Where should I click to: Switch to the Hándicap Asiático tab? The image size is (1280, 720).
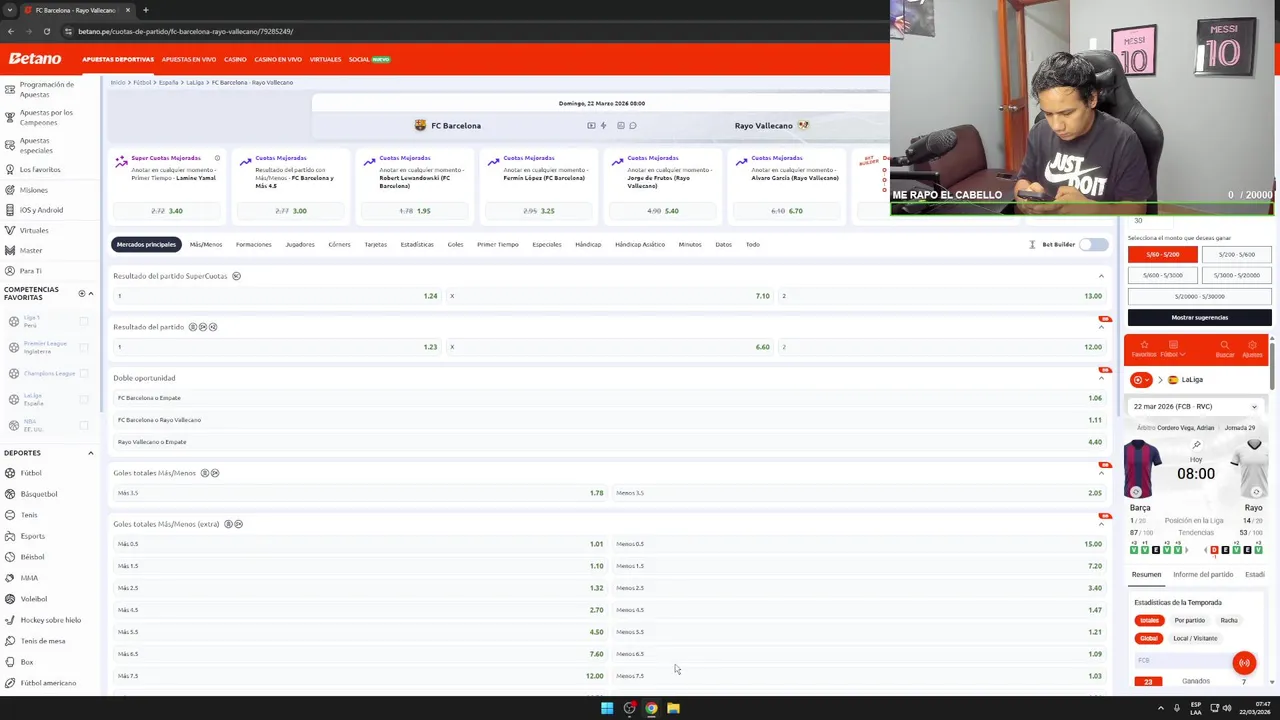(x=640, y=244)
